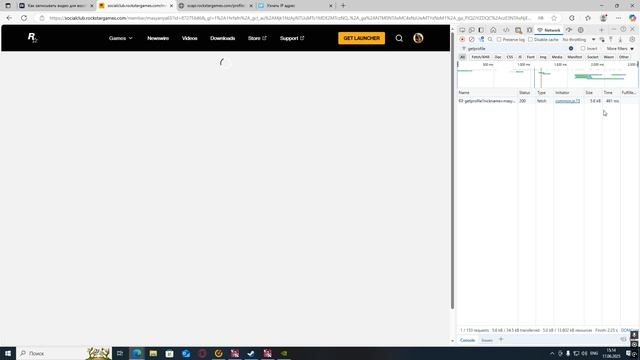Open the Performance tool icon in DevTools
The image size is (640, 360).
pyautogui.click(x=569, y=30)
